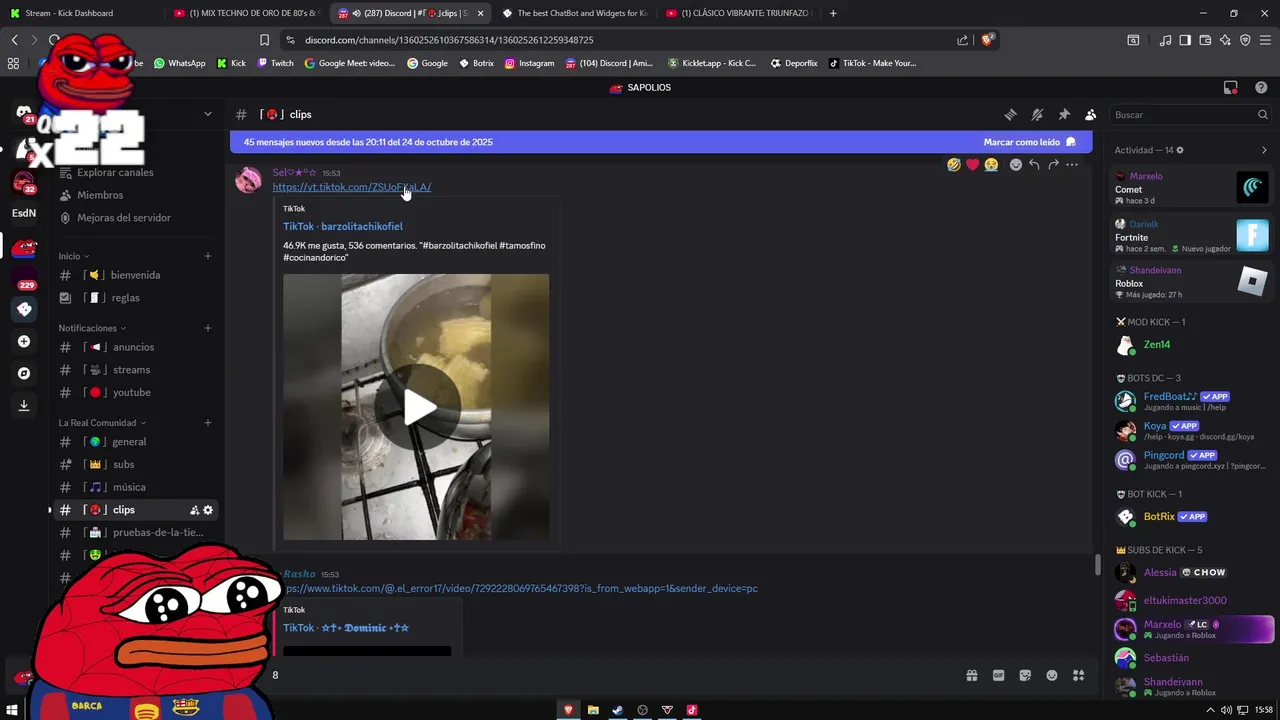Open vt.tiktok.com link in message

pos(352,187)
